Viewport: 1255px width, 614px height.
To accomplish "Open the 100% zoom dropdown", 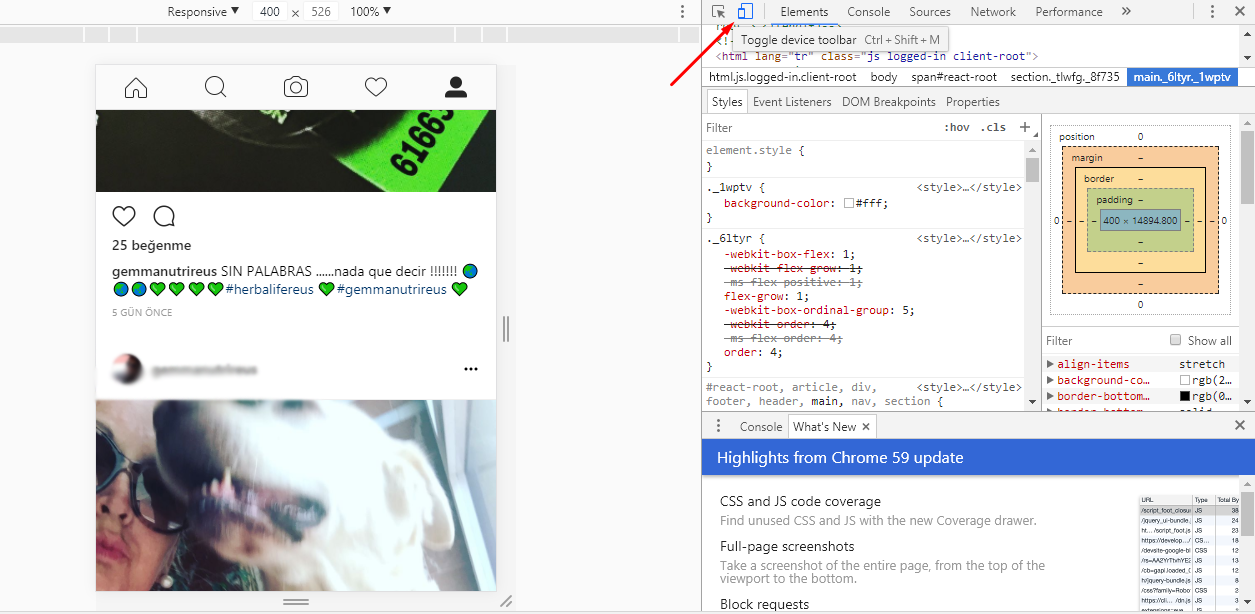I will pyautogui.click(x=371, y=12).
